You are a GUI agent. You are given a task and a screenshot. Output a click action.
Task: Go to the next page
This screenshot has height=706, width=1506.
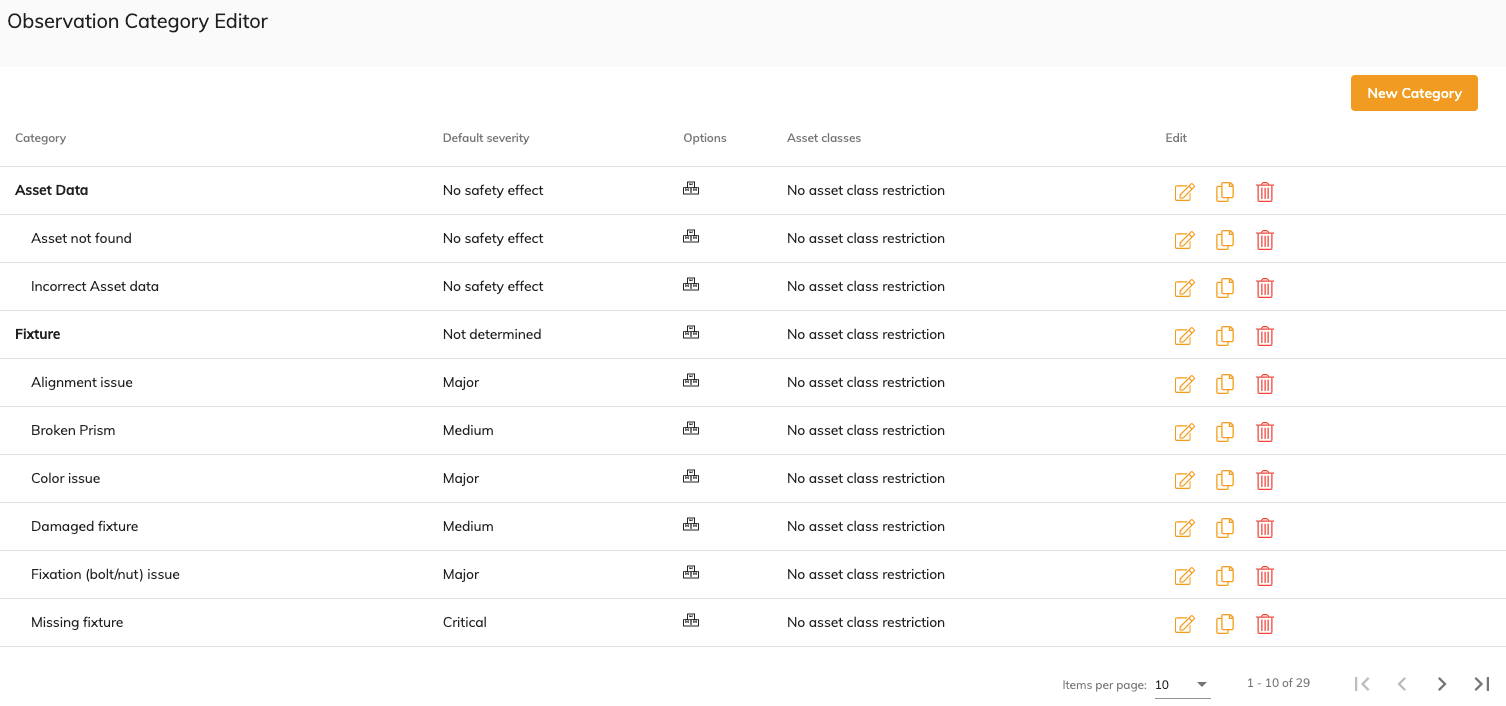click(1441, 684)
